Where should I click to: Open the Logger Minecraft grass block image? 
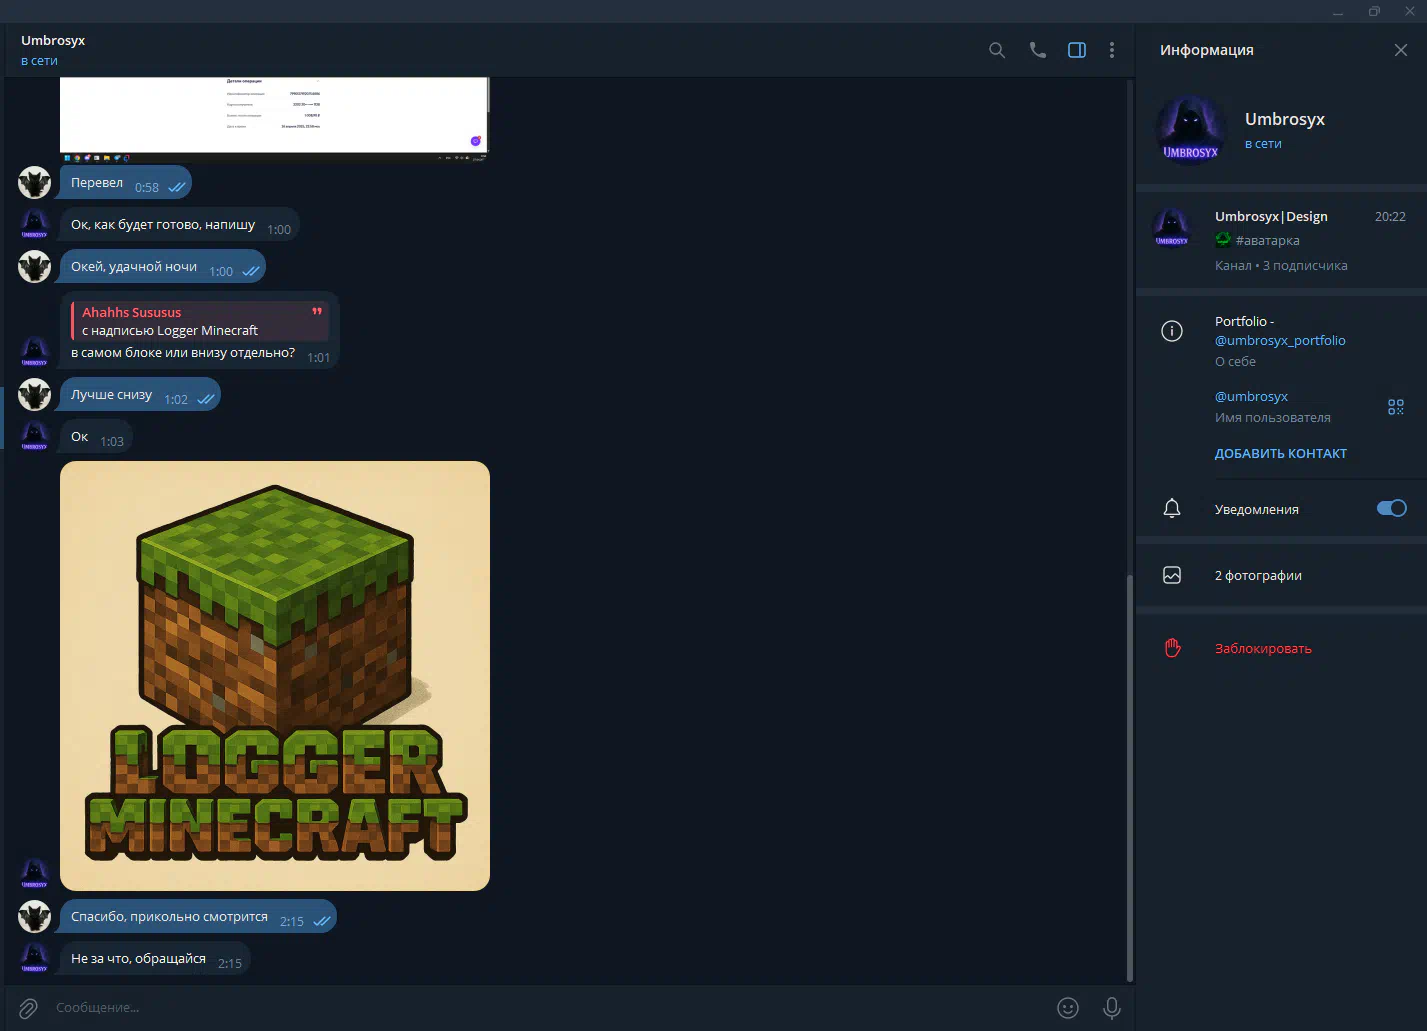(x=275, y=676)
